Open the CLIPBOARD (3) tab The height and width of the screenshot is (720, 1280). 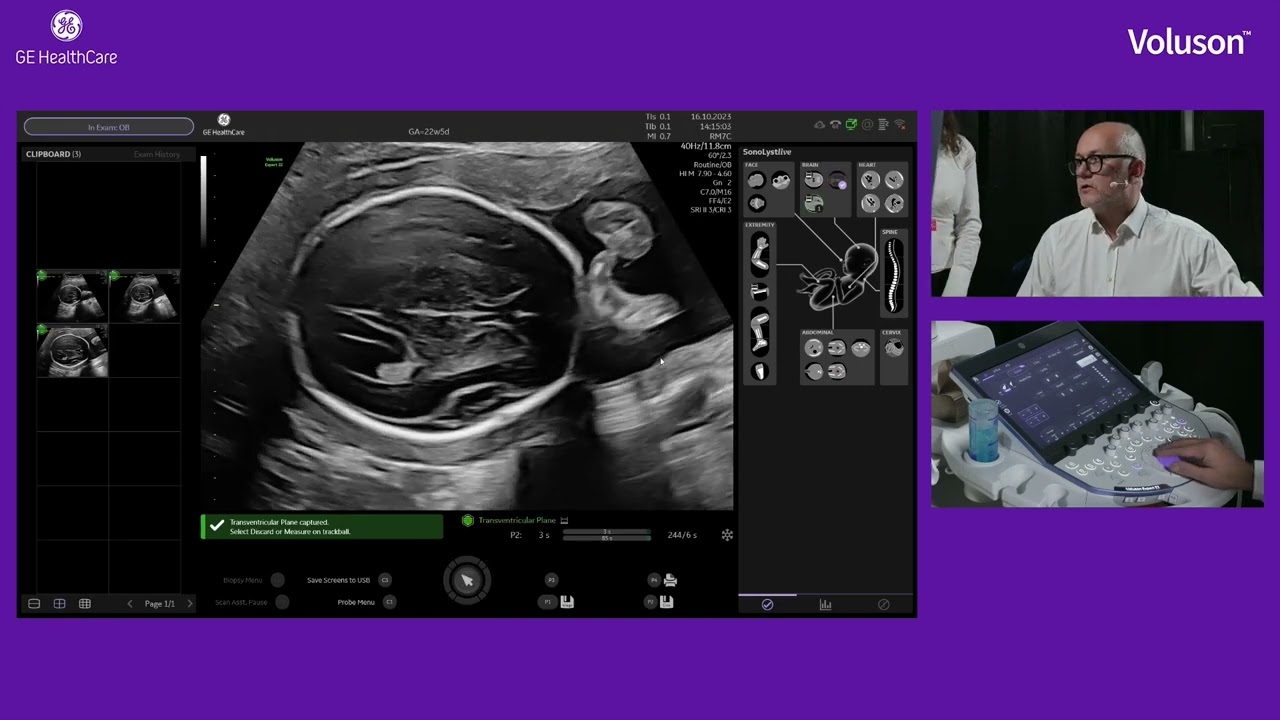53,154
